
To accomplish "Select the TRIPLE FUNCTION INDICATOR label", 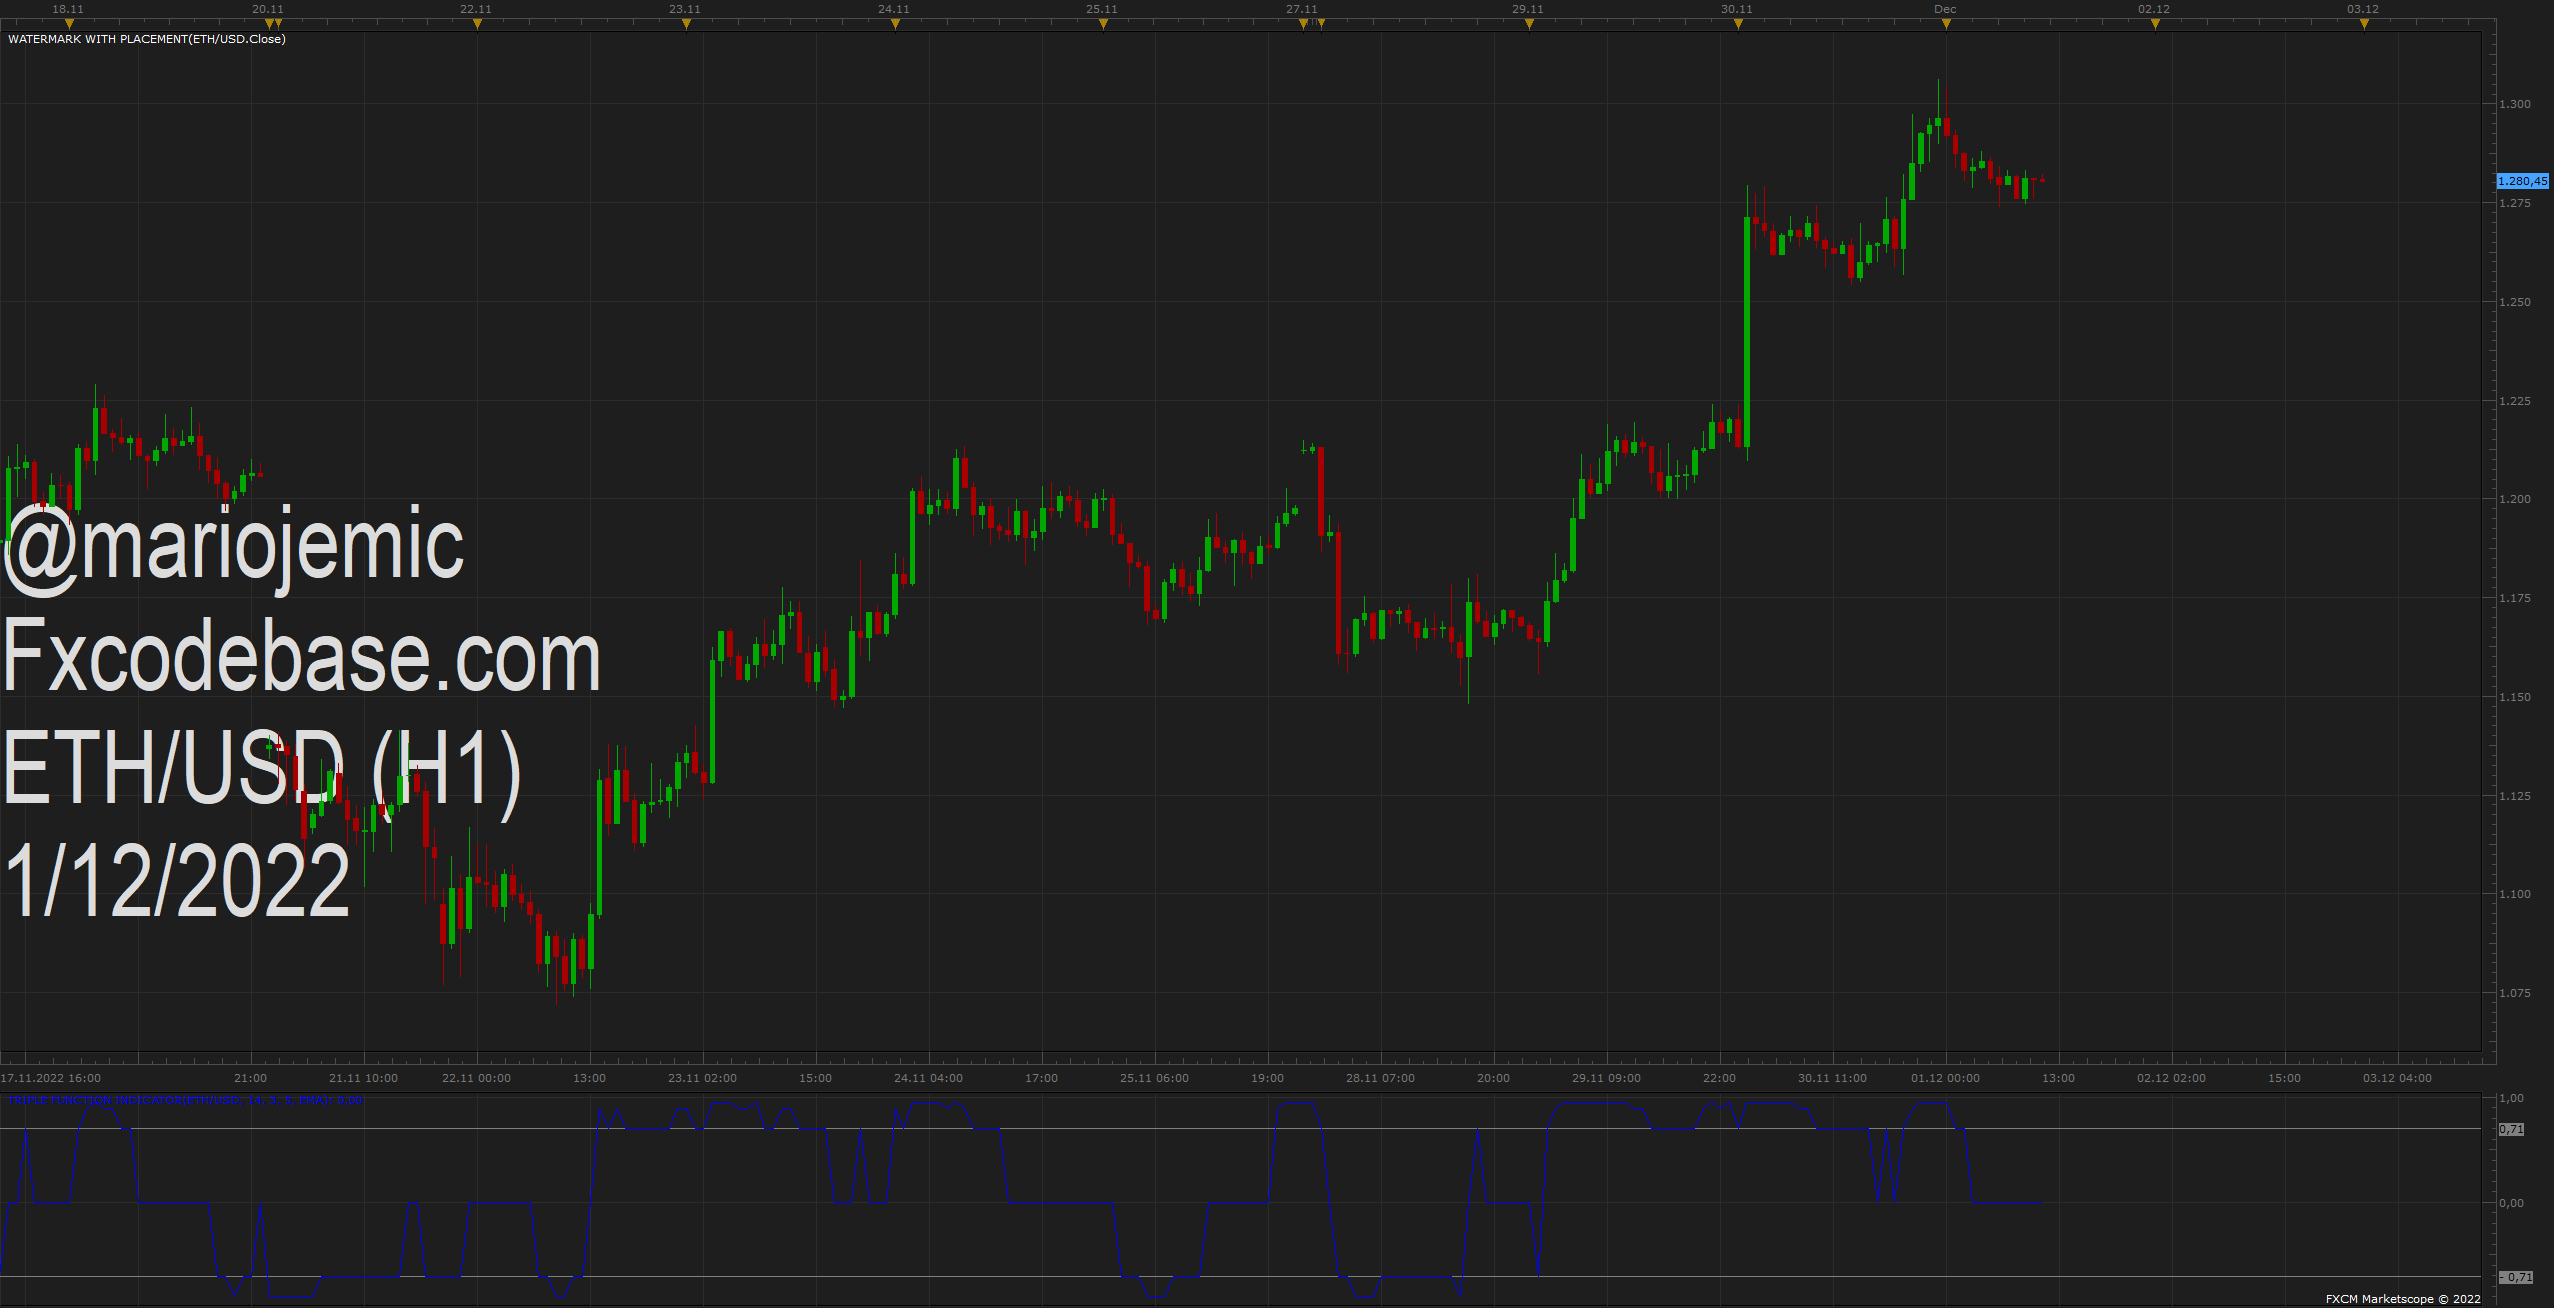I will click(185, 1100).
